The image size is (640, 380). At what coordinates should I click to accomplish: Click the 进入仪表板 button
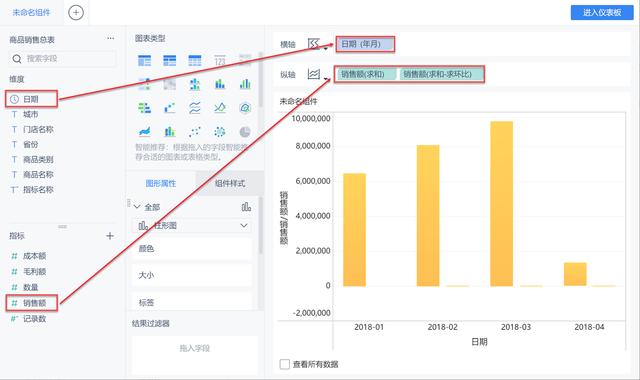pos(602,13)
